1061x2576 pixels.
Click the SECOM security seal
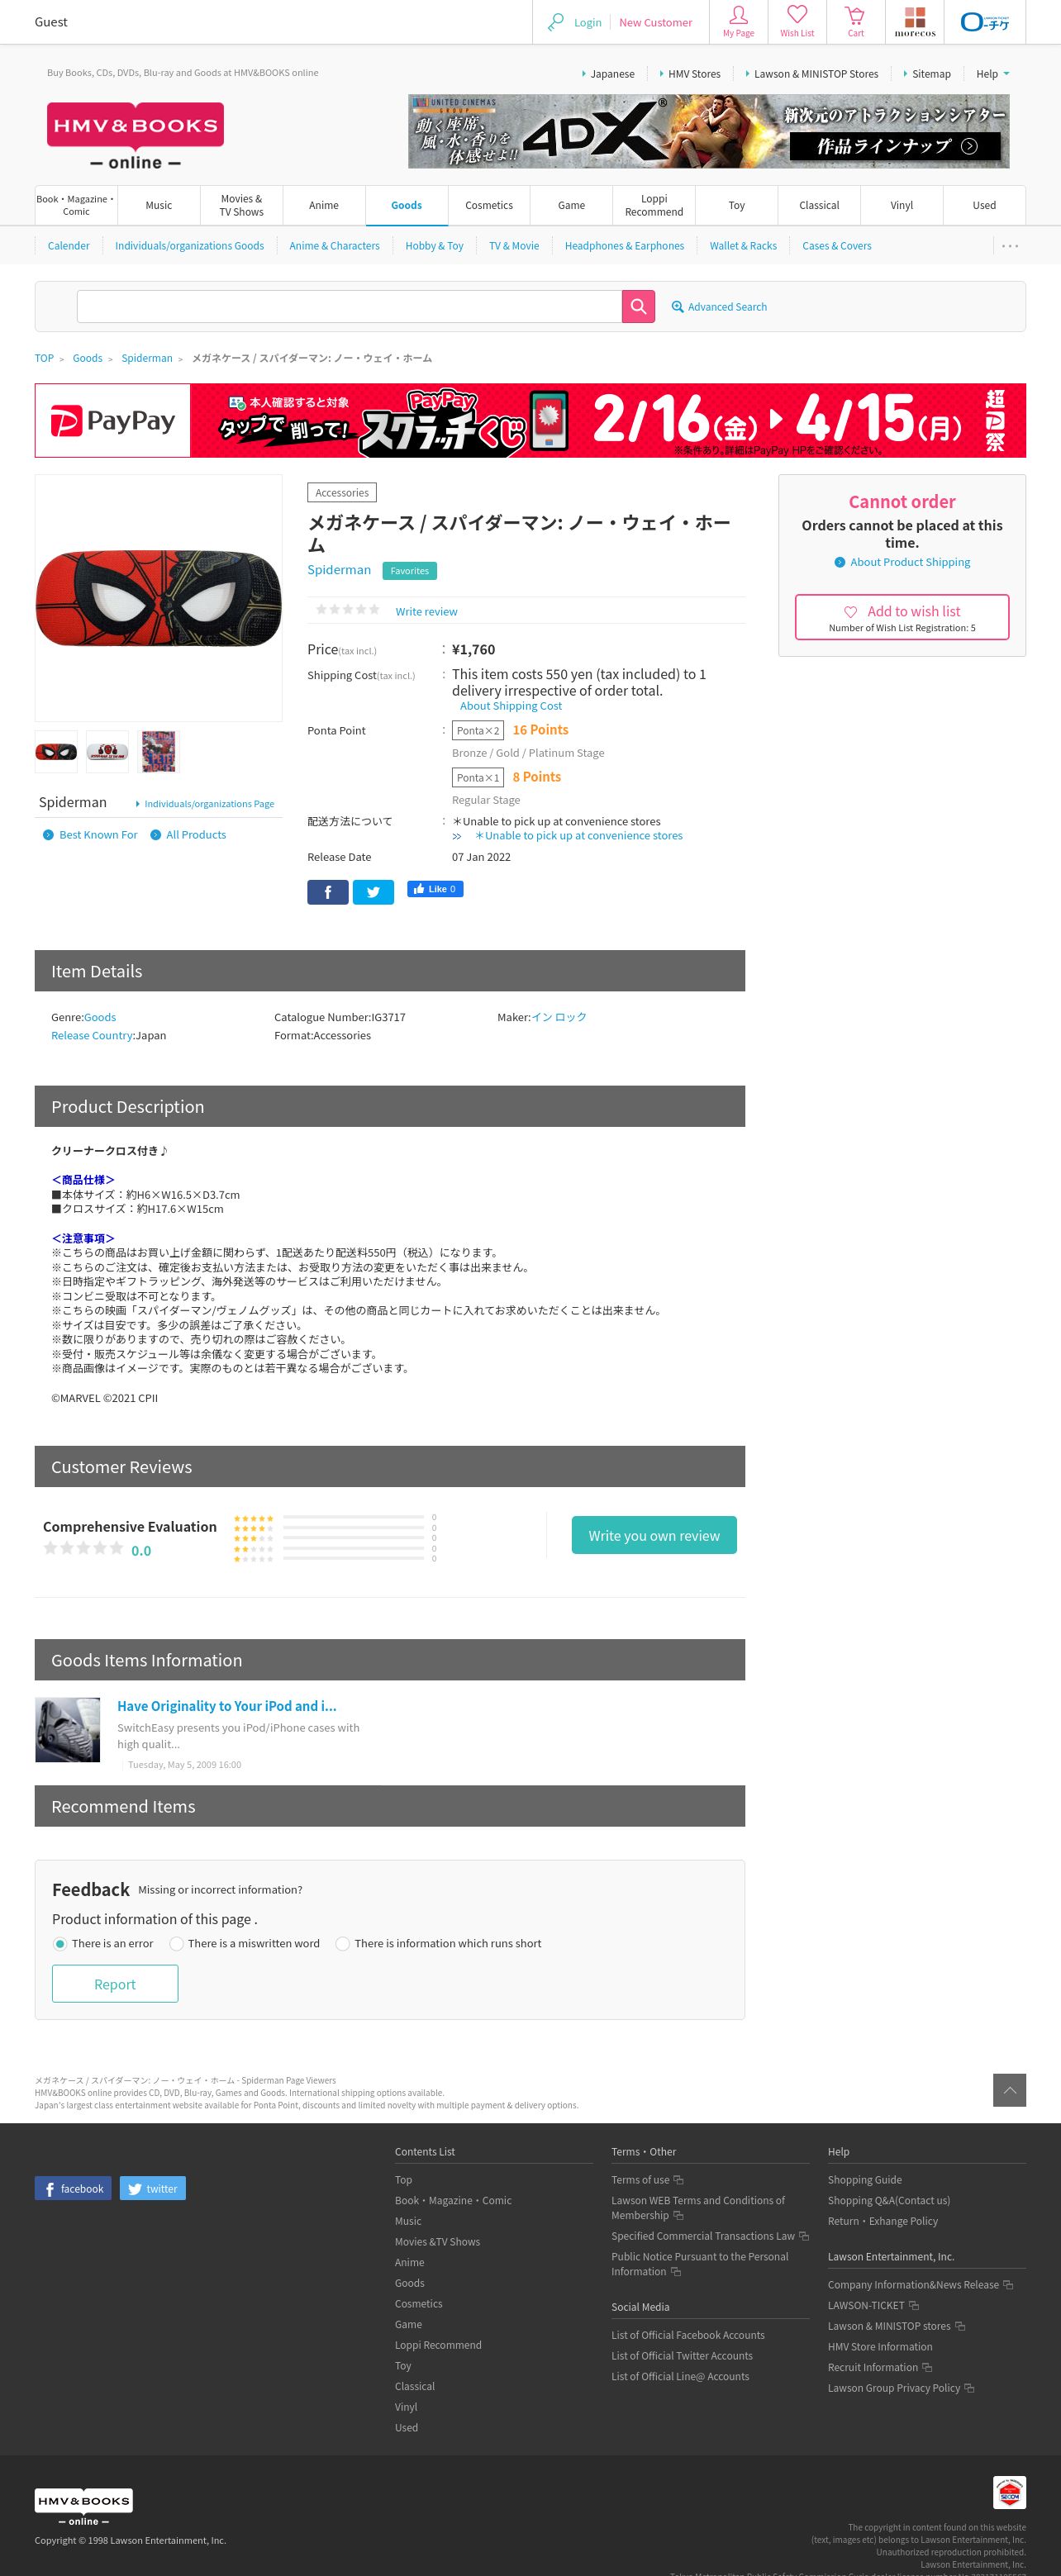tap(1009, 2492)
